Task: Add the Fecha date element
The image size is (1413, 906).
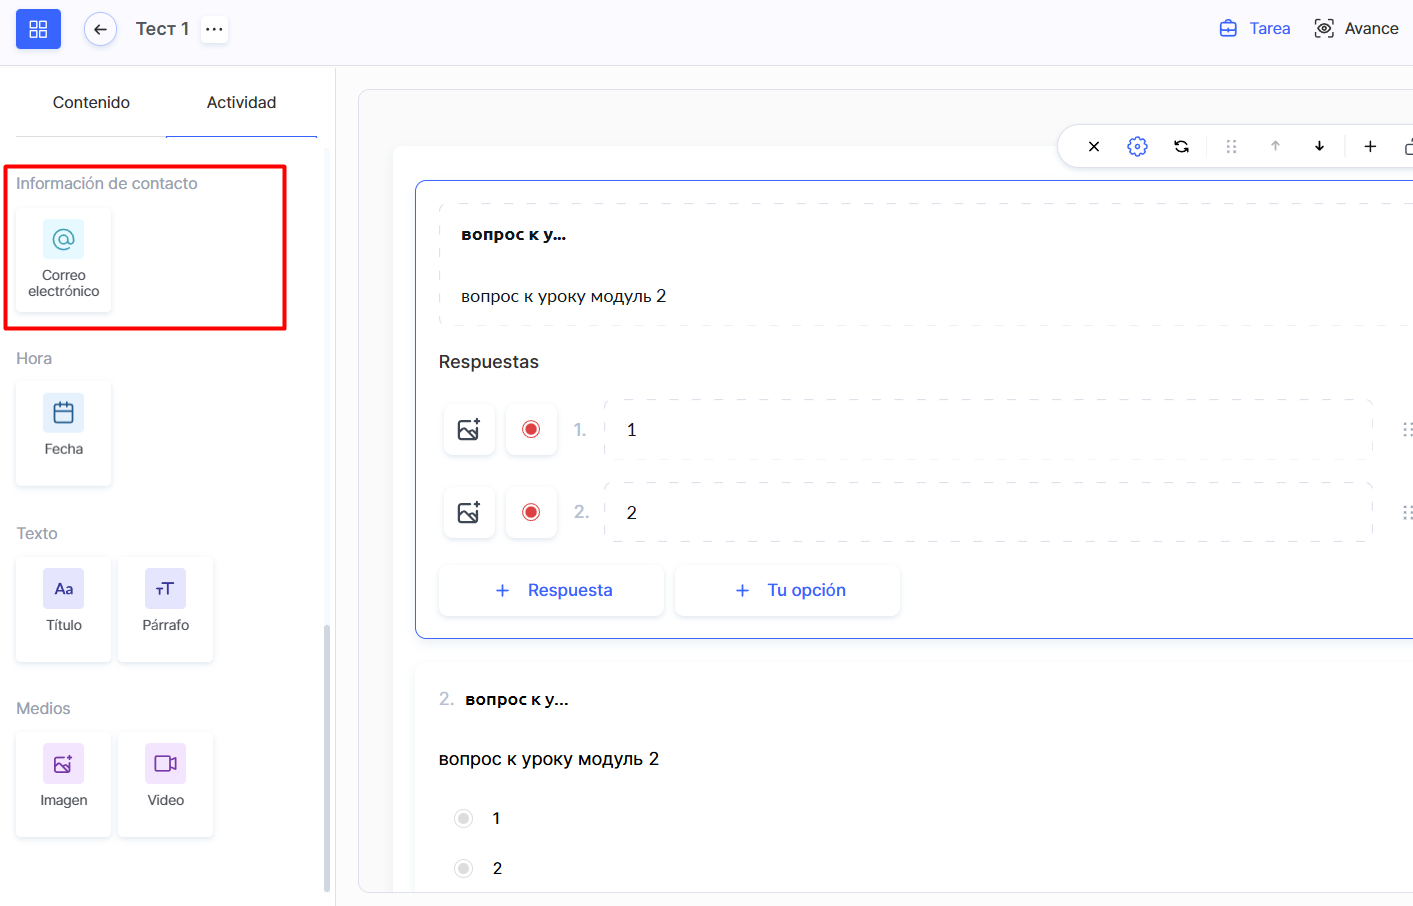Action: (x=63, y=433)
